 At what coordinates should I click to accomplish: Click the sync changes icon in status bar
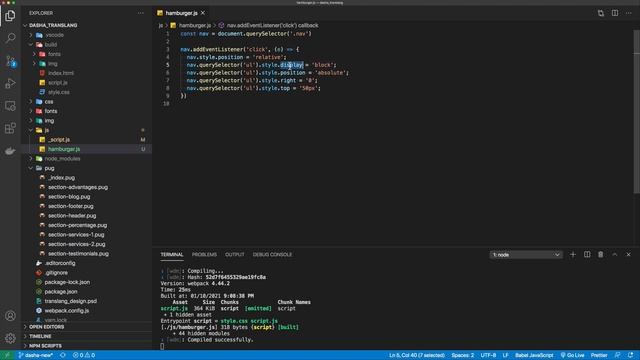click(x=62, y=355)
